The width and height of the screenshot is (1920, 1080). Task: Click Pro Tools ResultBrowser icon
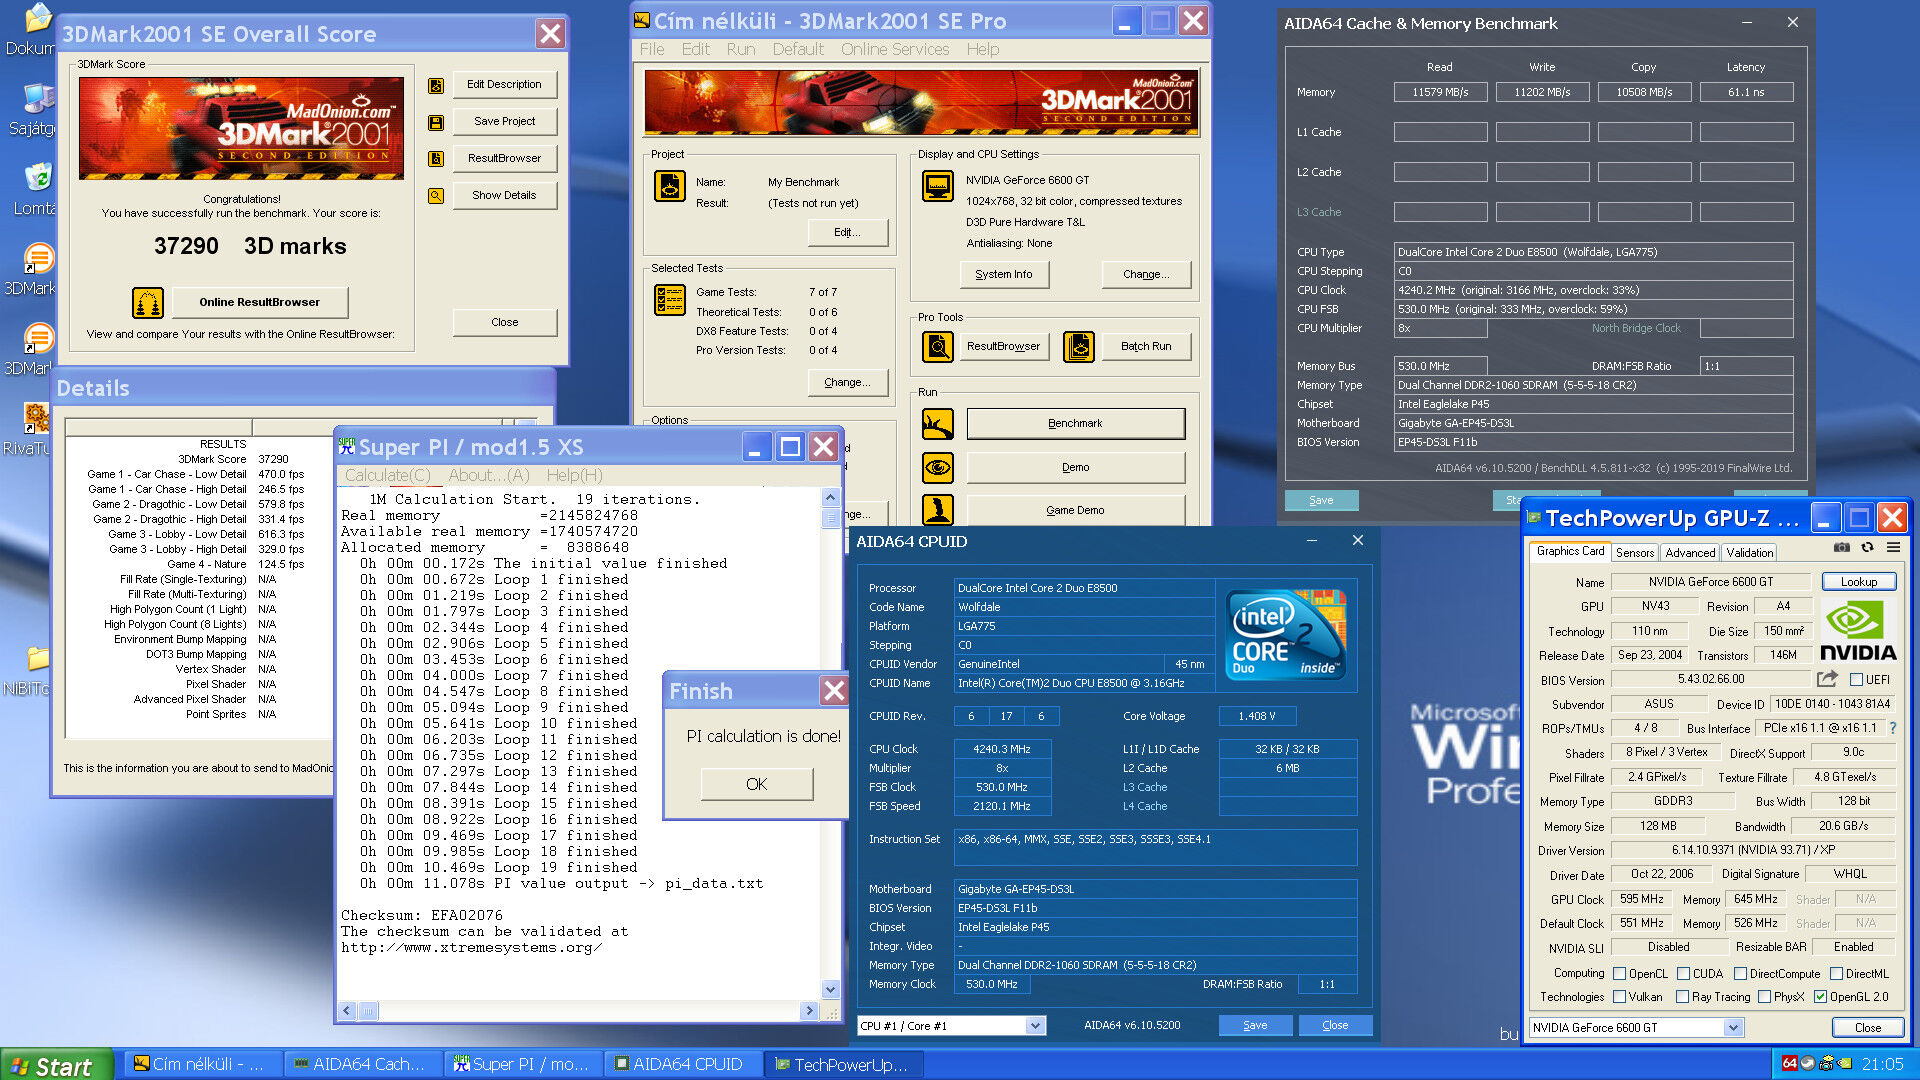tap(938, 347)
